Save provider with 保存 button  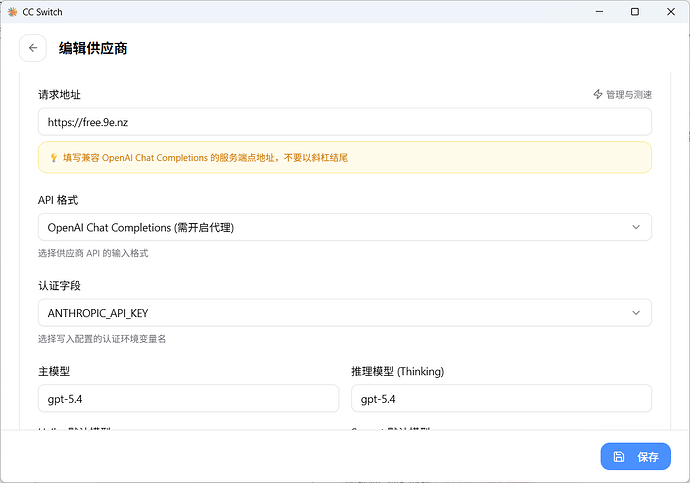(x=635, y=456)
